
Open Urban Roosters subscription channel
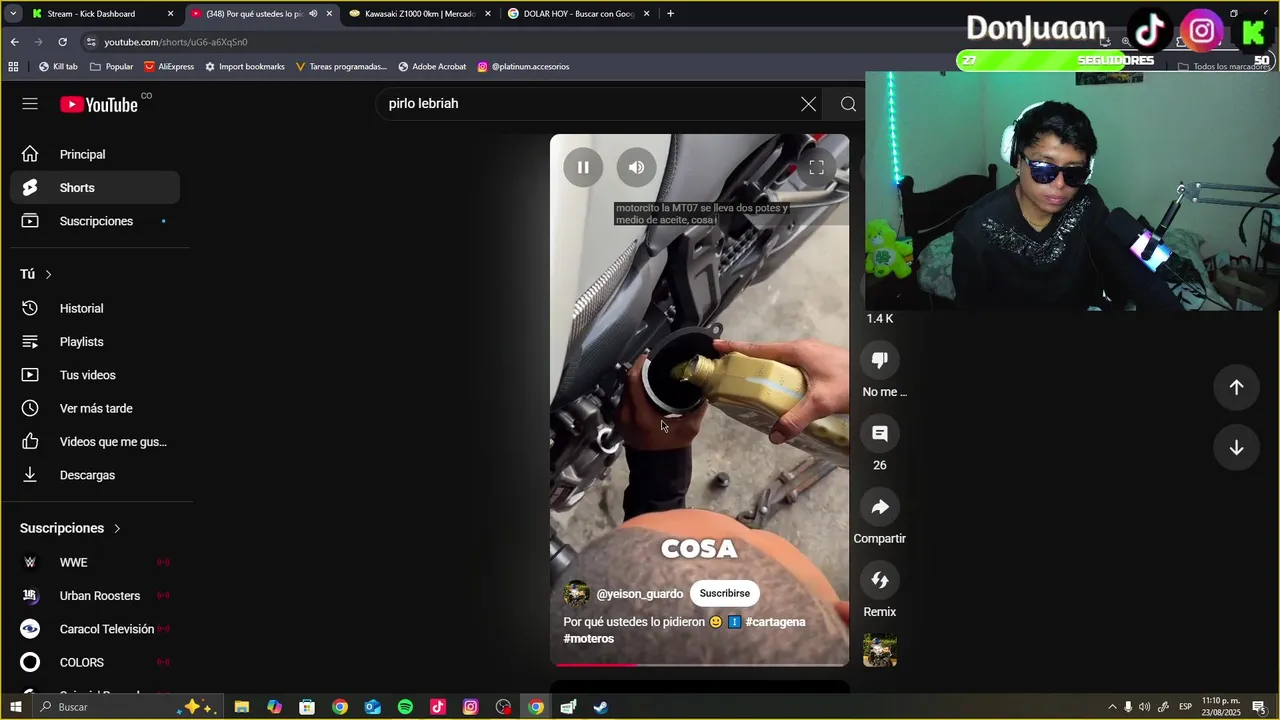pos(95,596)
